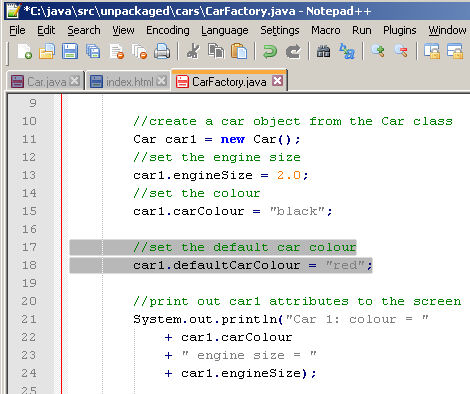Image resolution: width=470 pixels, height=394 pixels.
Task: Click the string "Car 1: colour = " on line 21
Action: click(357, 319)
